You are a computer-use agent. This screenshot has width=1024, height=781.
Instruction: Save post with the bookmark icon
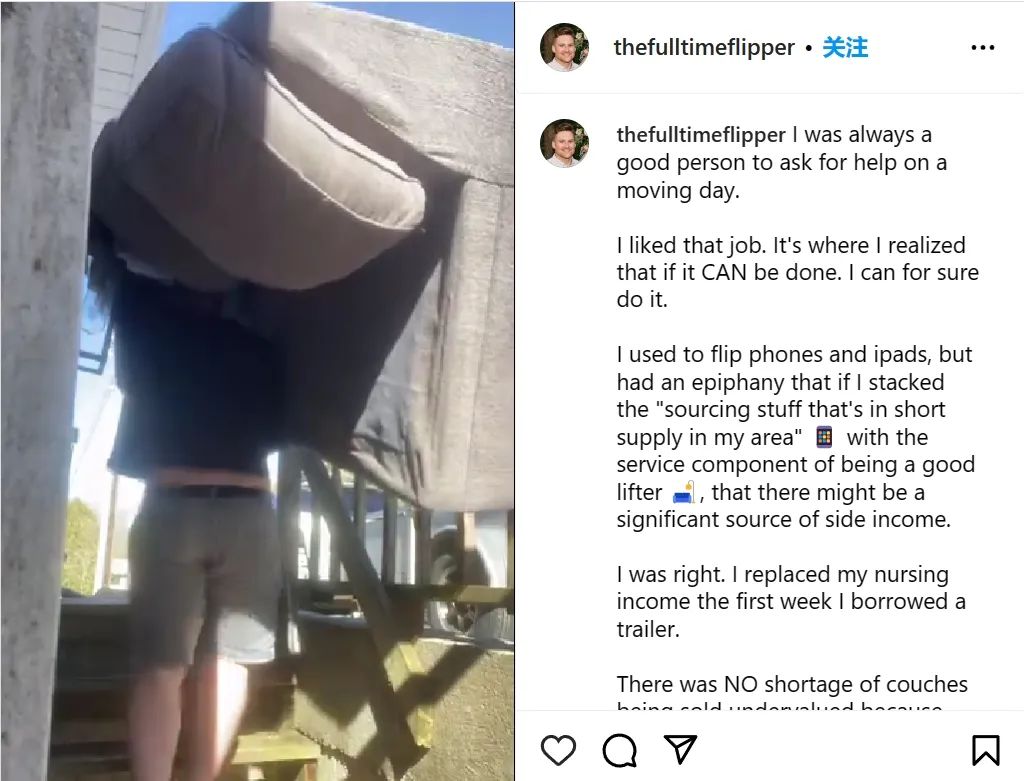tap(985, 750)
